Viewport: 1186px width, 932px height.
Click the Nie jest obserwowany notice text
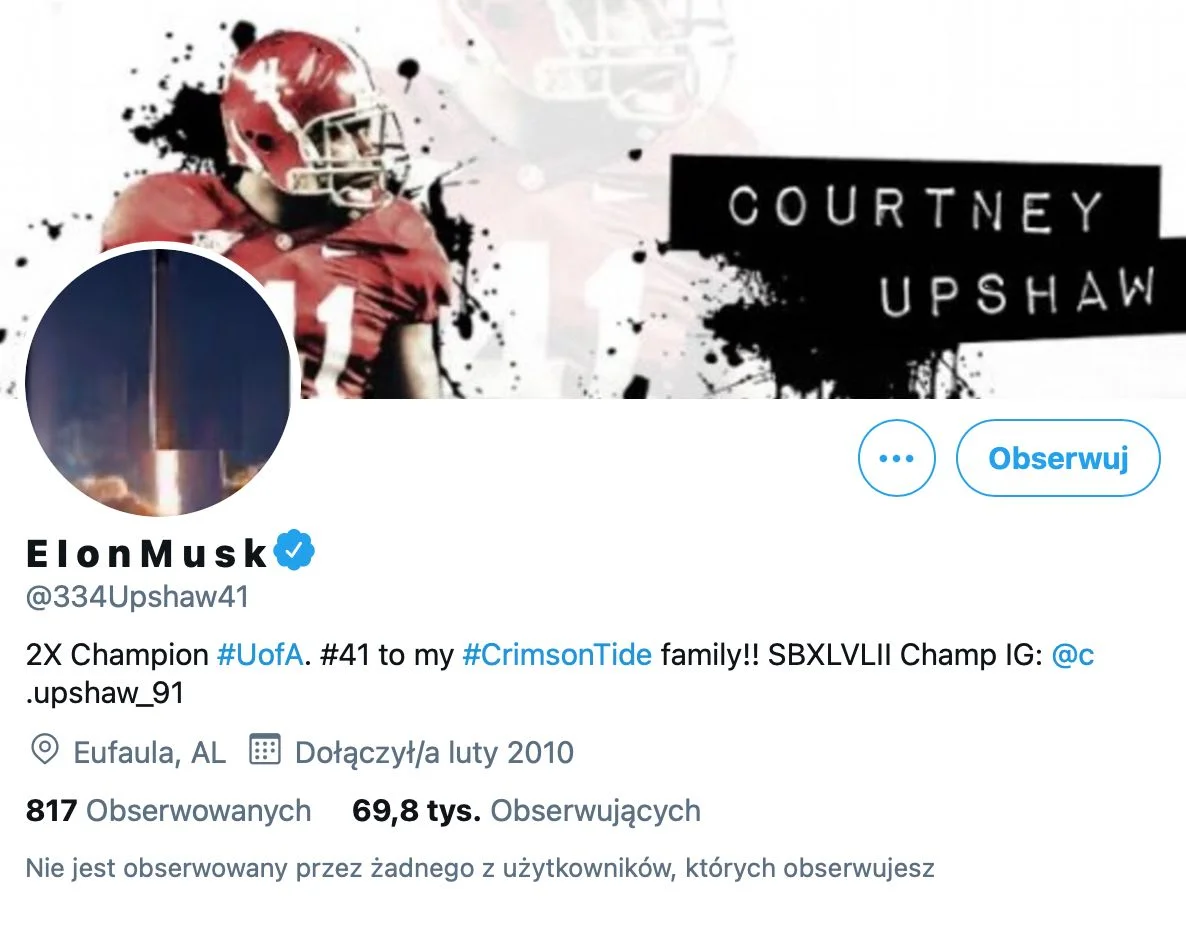[480, 868]
